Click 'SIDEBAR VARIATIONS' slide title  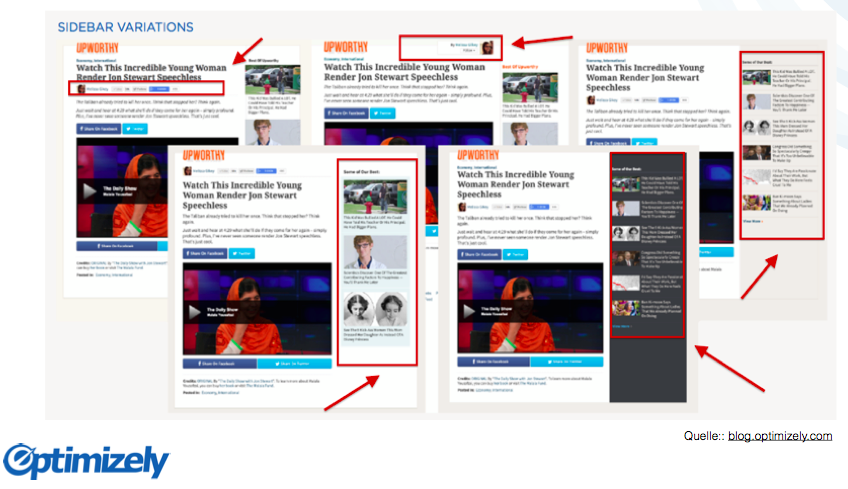[125, 27]
